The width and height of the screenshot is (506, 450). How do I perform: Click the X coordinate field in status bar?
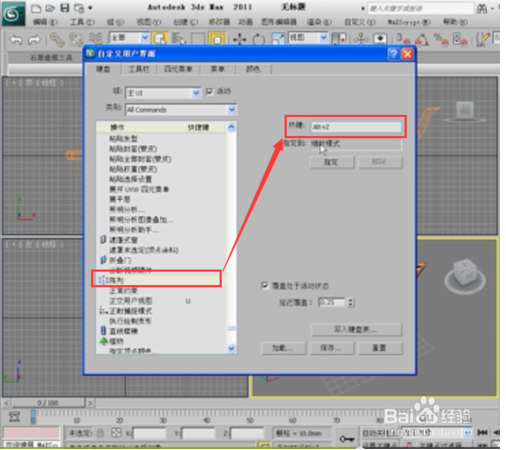coord(149,433)
